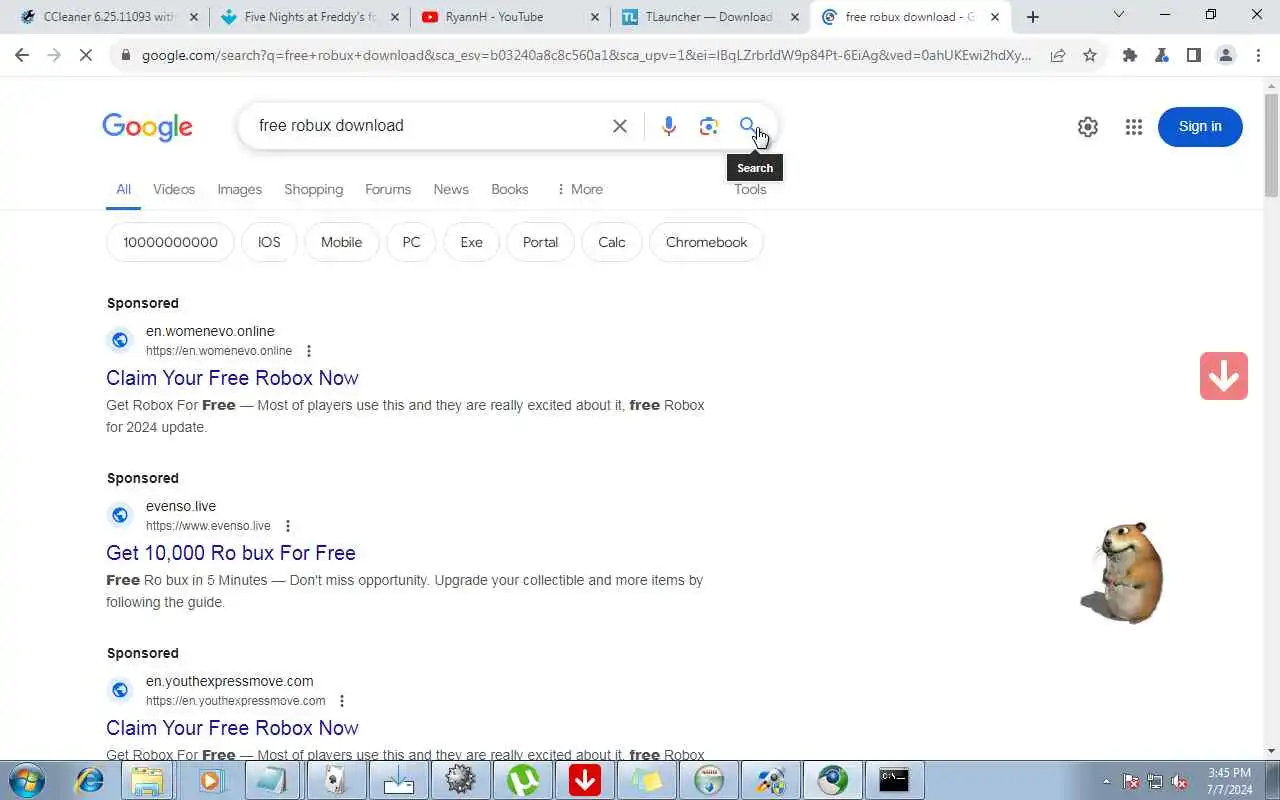Open the command prompt taskbar icon
The height and width of the screenshot is (800, 1280).
894,780
